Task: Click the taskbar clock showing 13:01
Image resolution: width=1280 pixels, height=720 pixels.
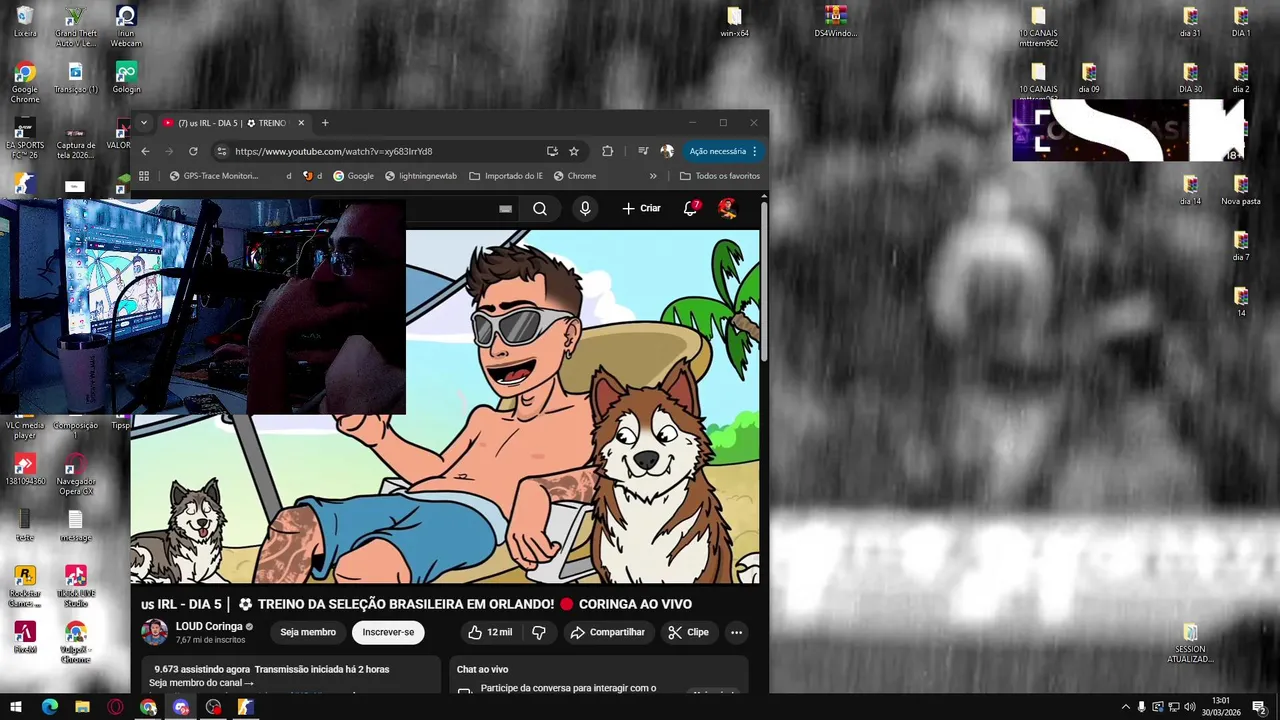Action: [x=1220, y=707]
